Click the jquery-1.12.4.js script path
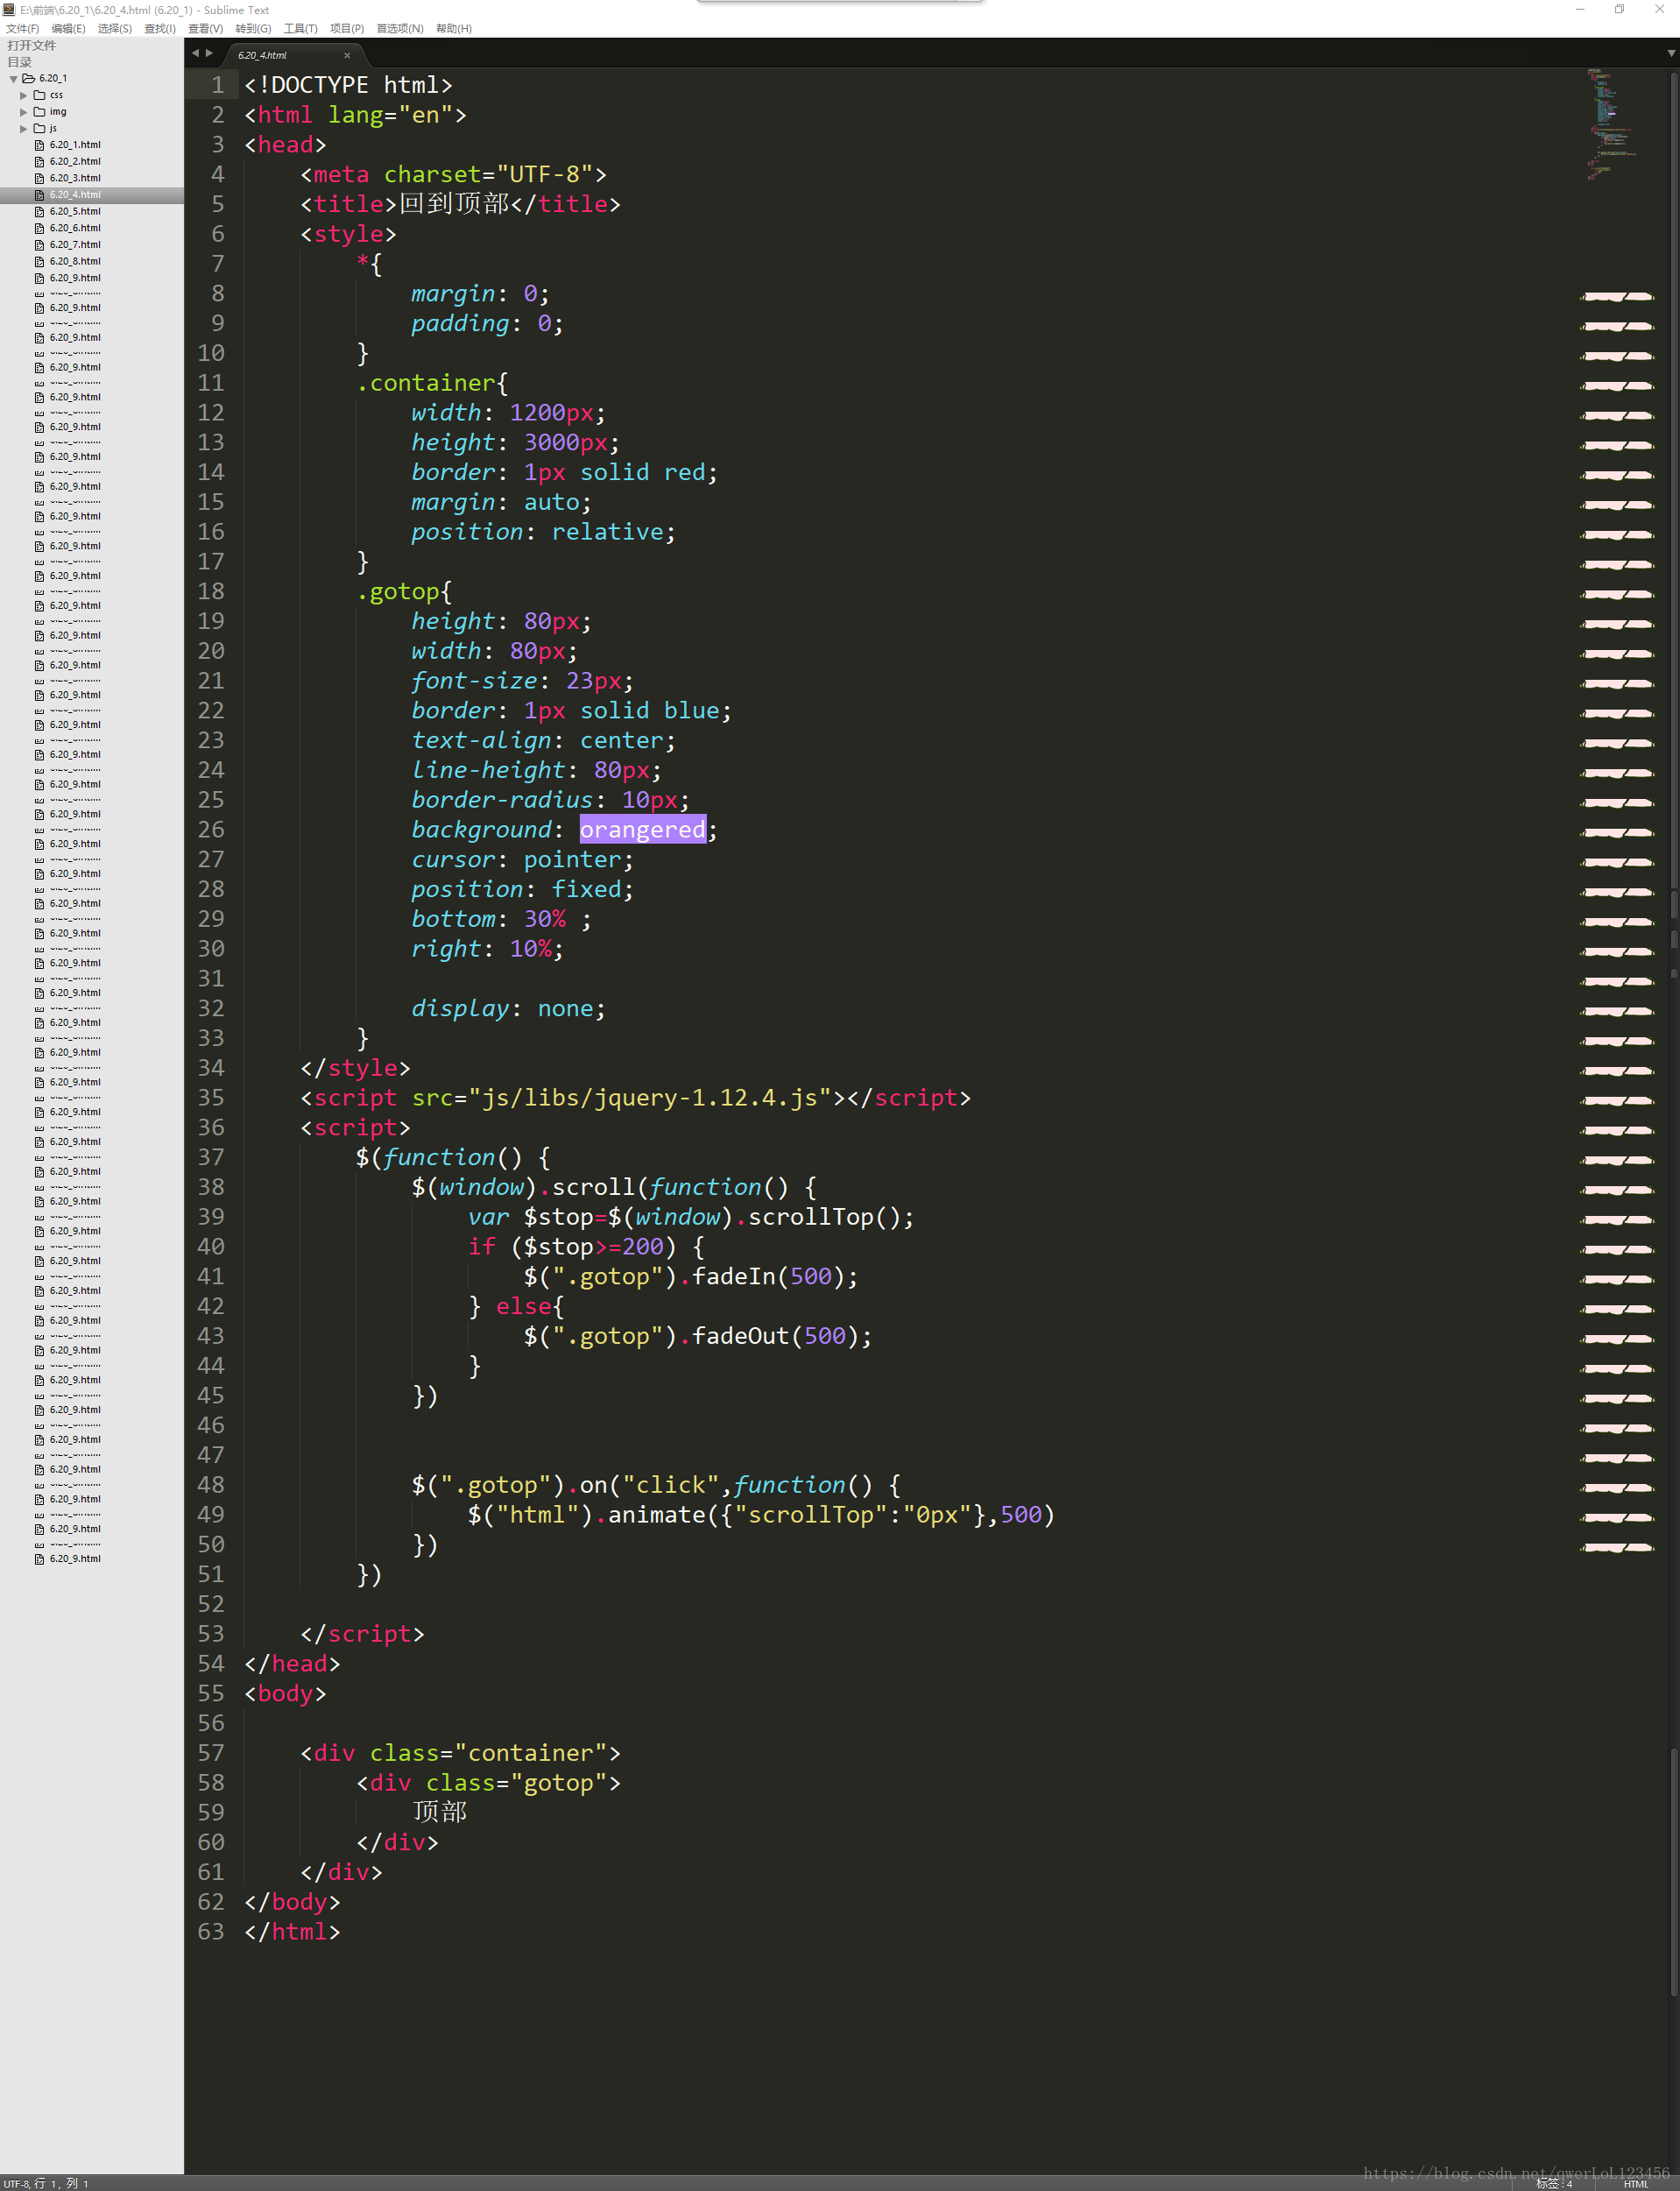The height and width of the screenshot is (2191, 1680). 650,1098
